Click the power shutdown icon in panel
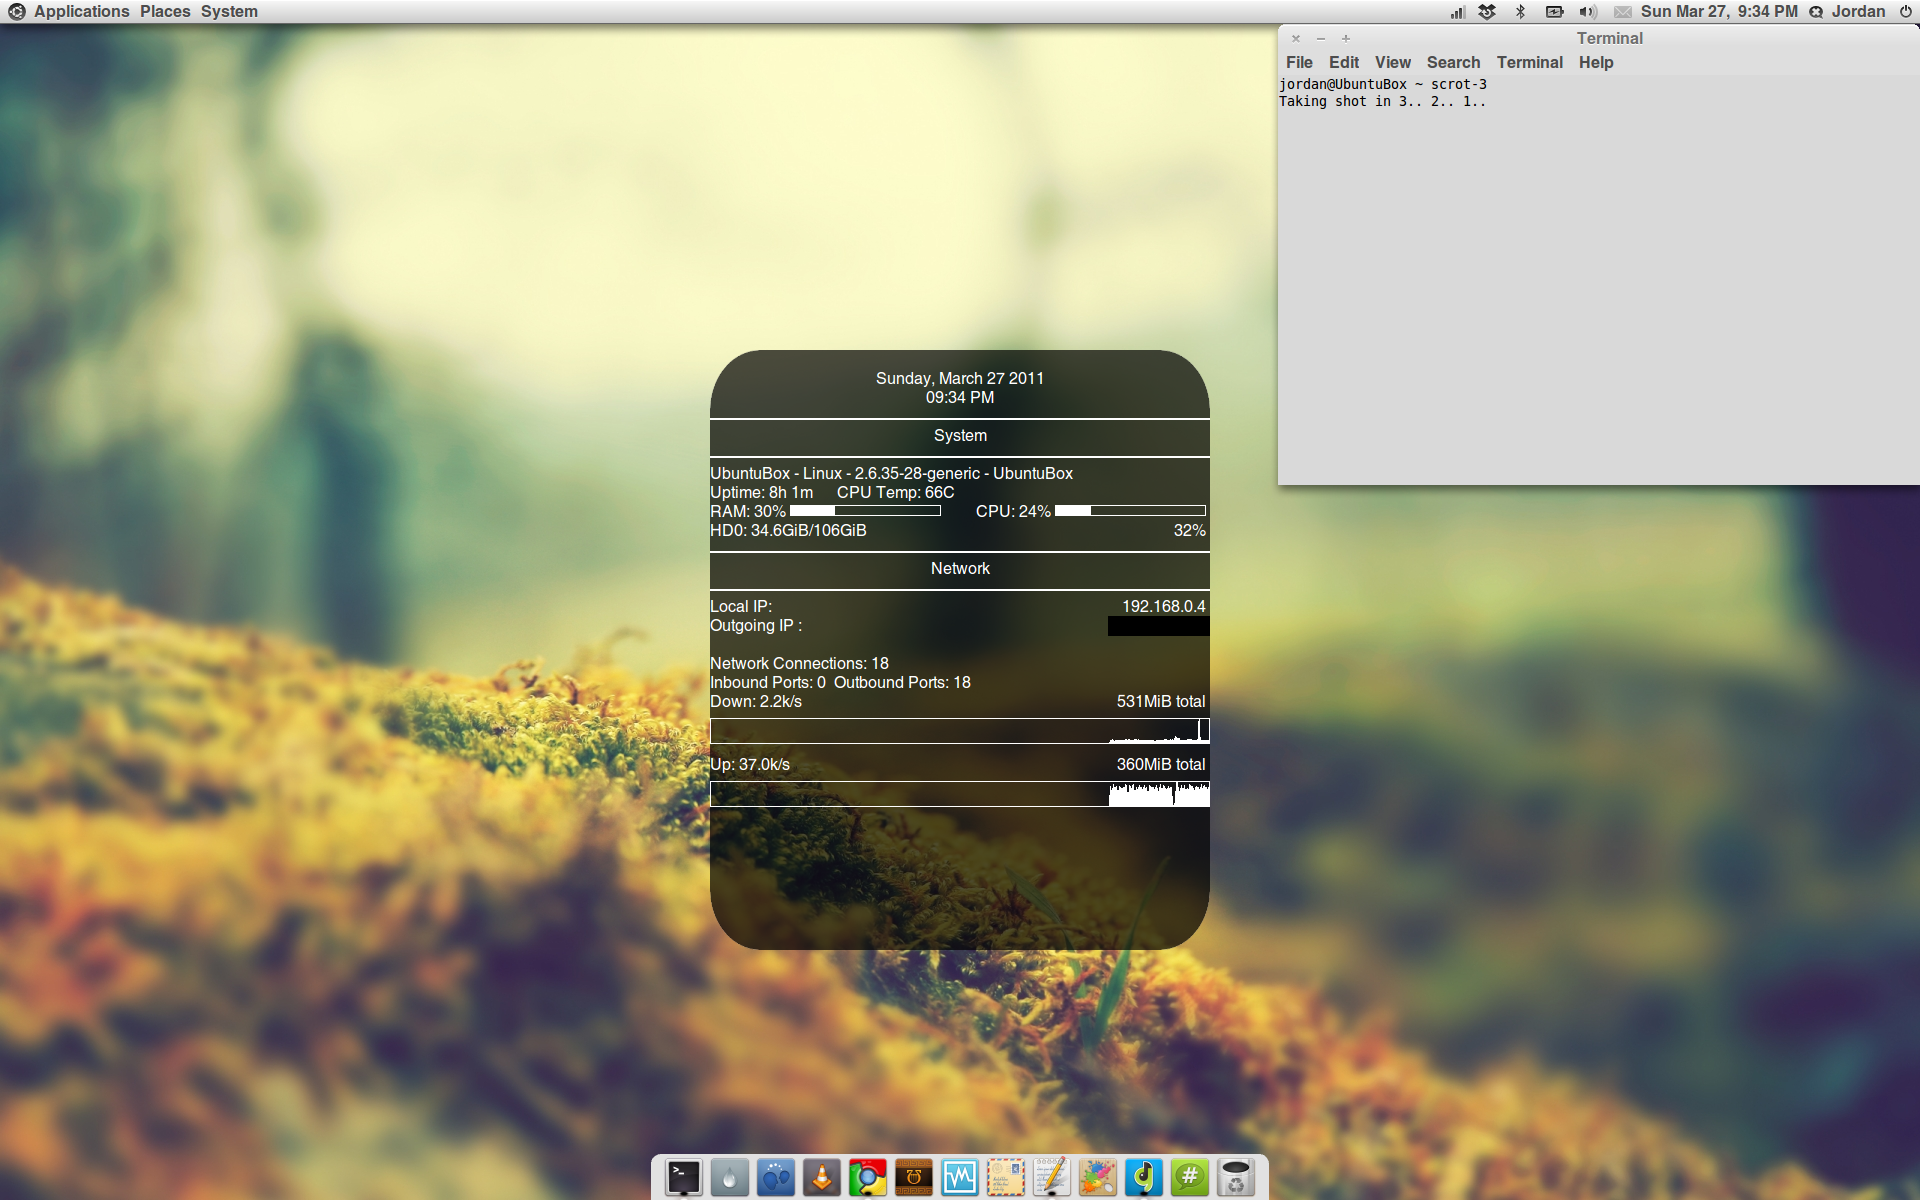The height and width of the screenshot is (1200, 1920). point(1906,12)
